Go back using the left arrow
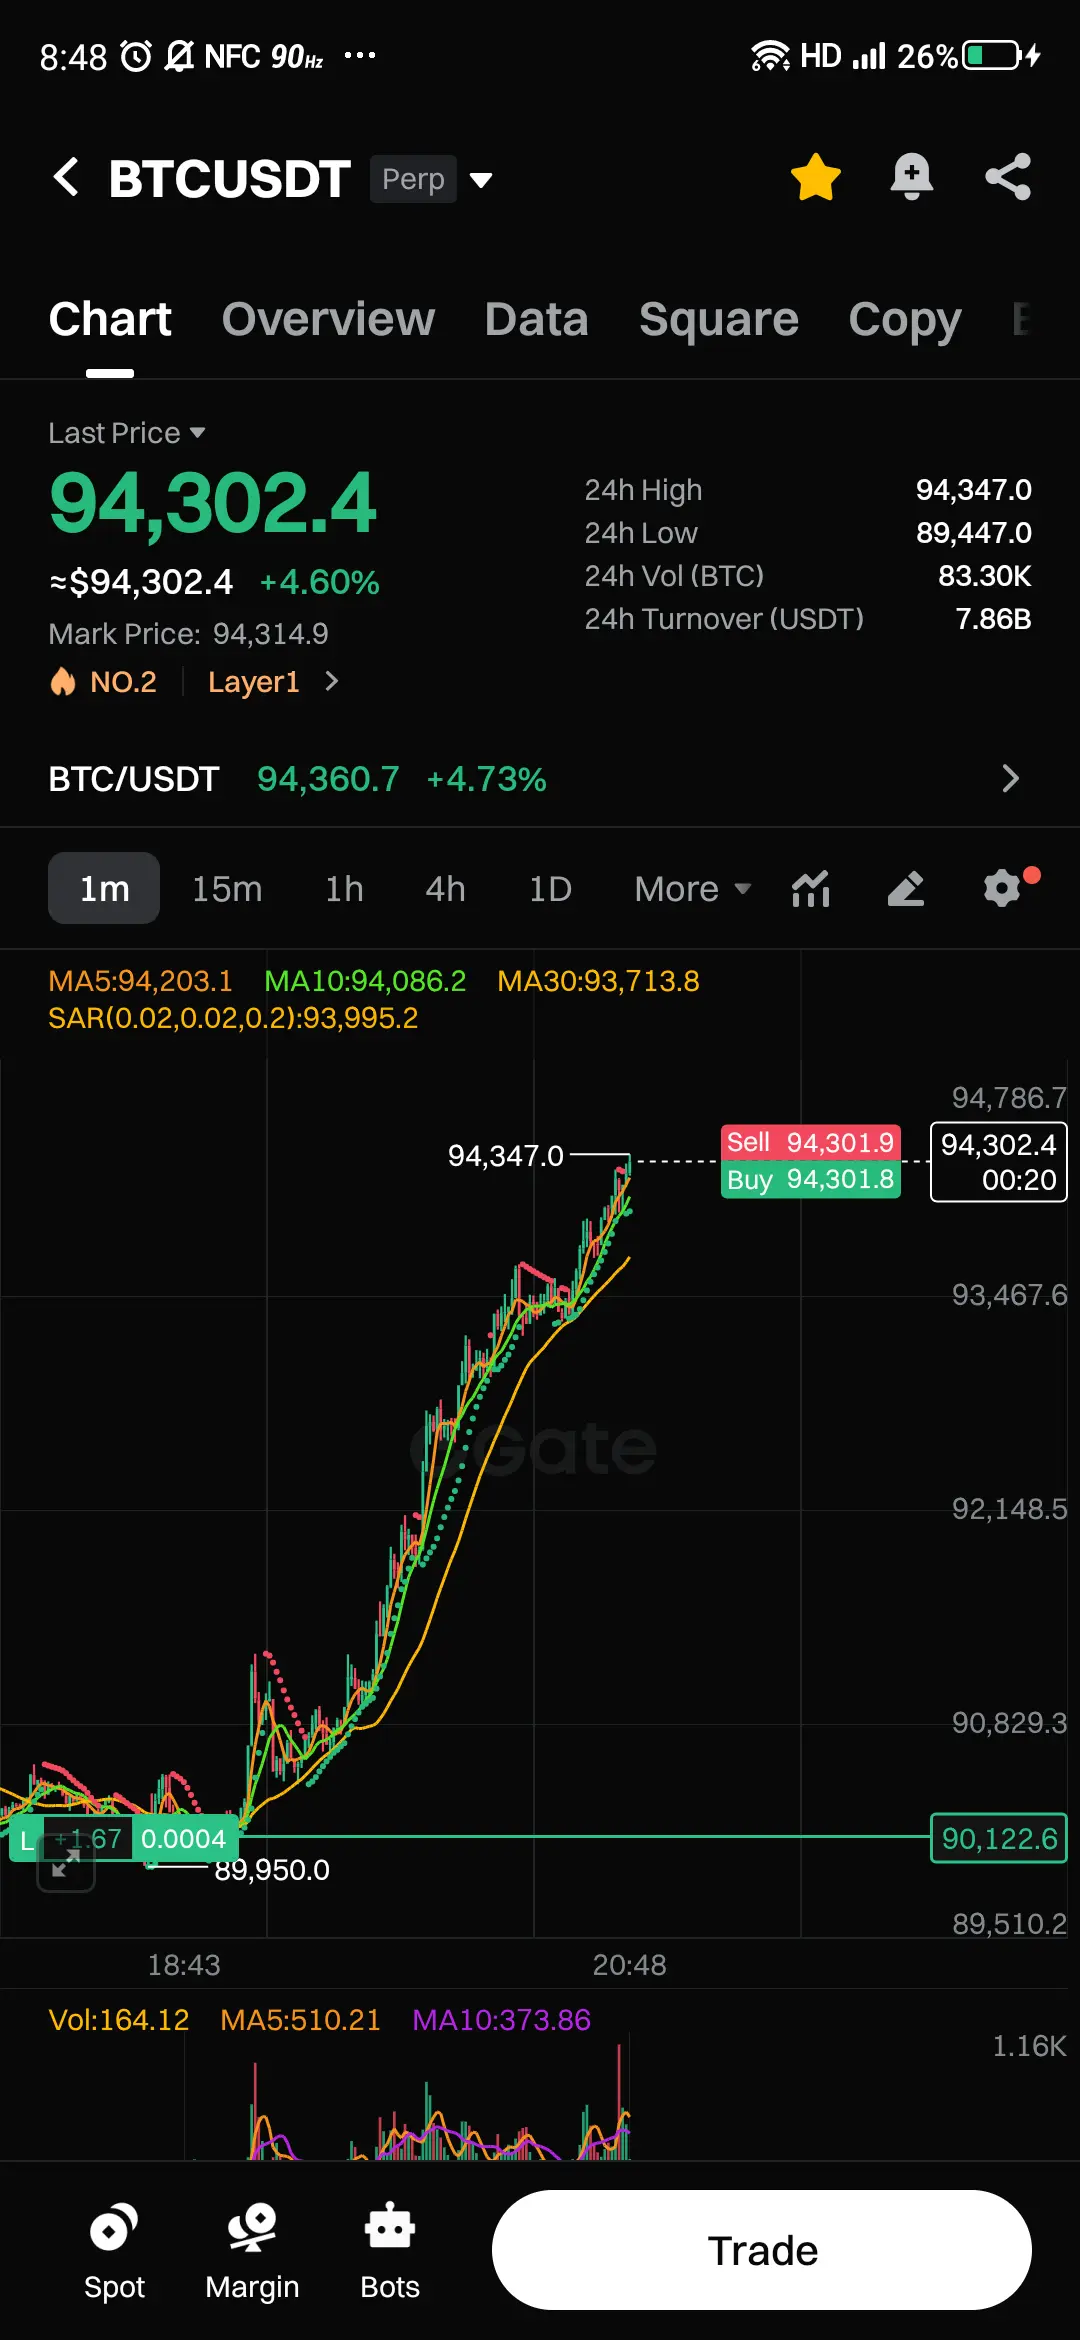 tap(66, 178)
